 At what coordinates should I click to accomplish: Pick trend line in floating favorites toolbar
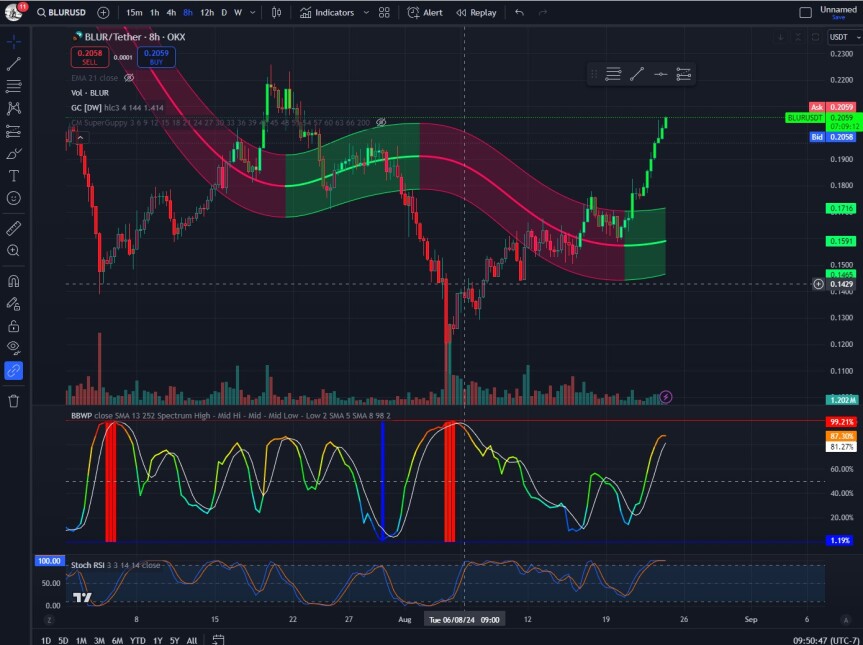click(x=637, y=74)
